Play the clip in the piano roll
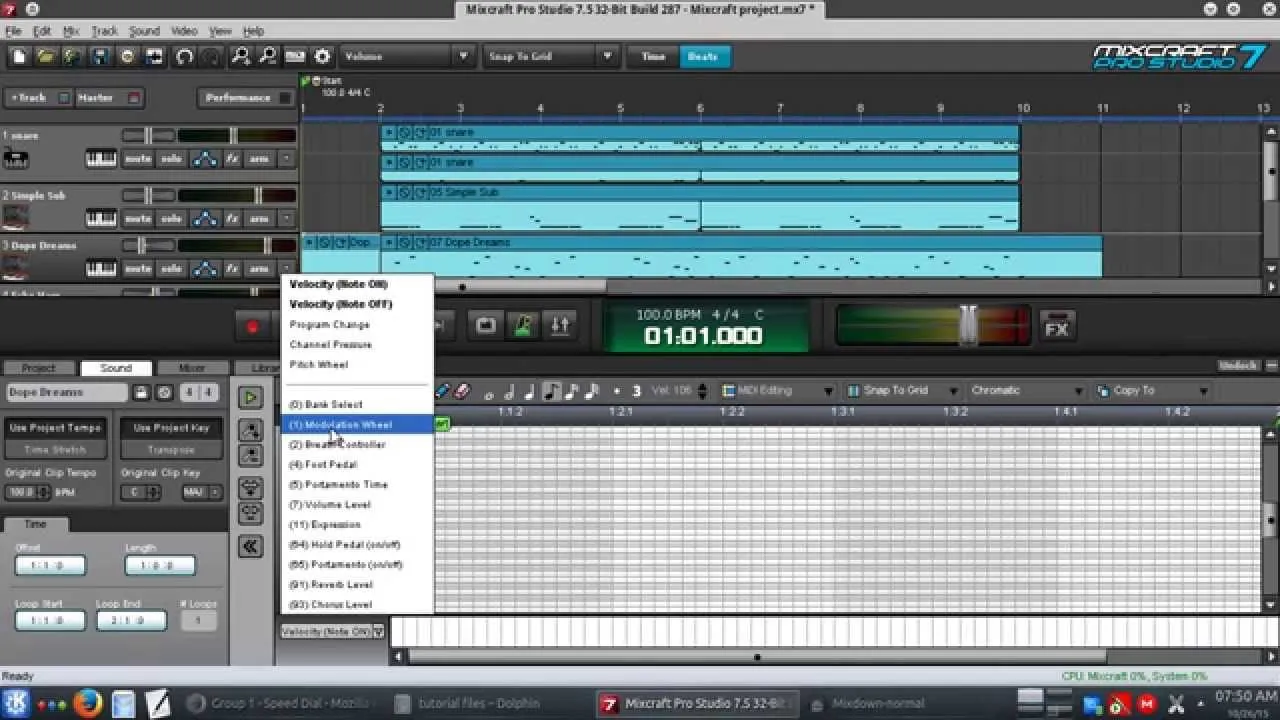The image size is (1280, 720). [250, 398]
